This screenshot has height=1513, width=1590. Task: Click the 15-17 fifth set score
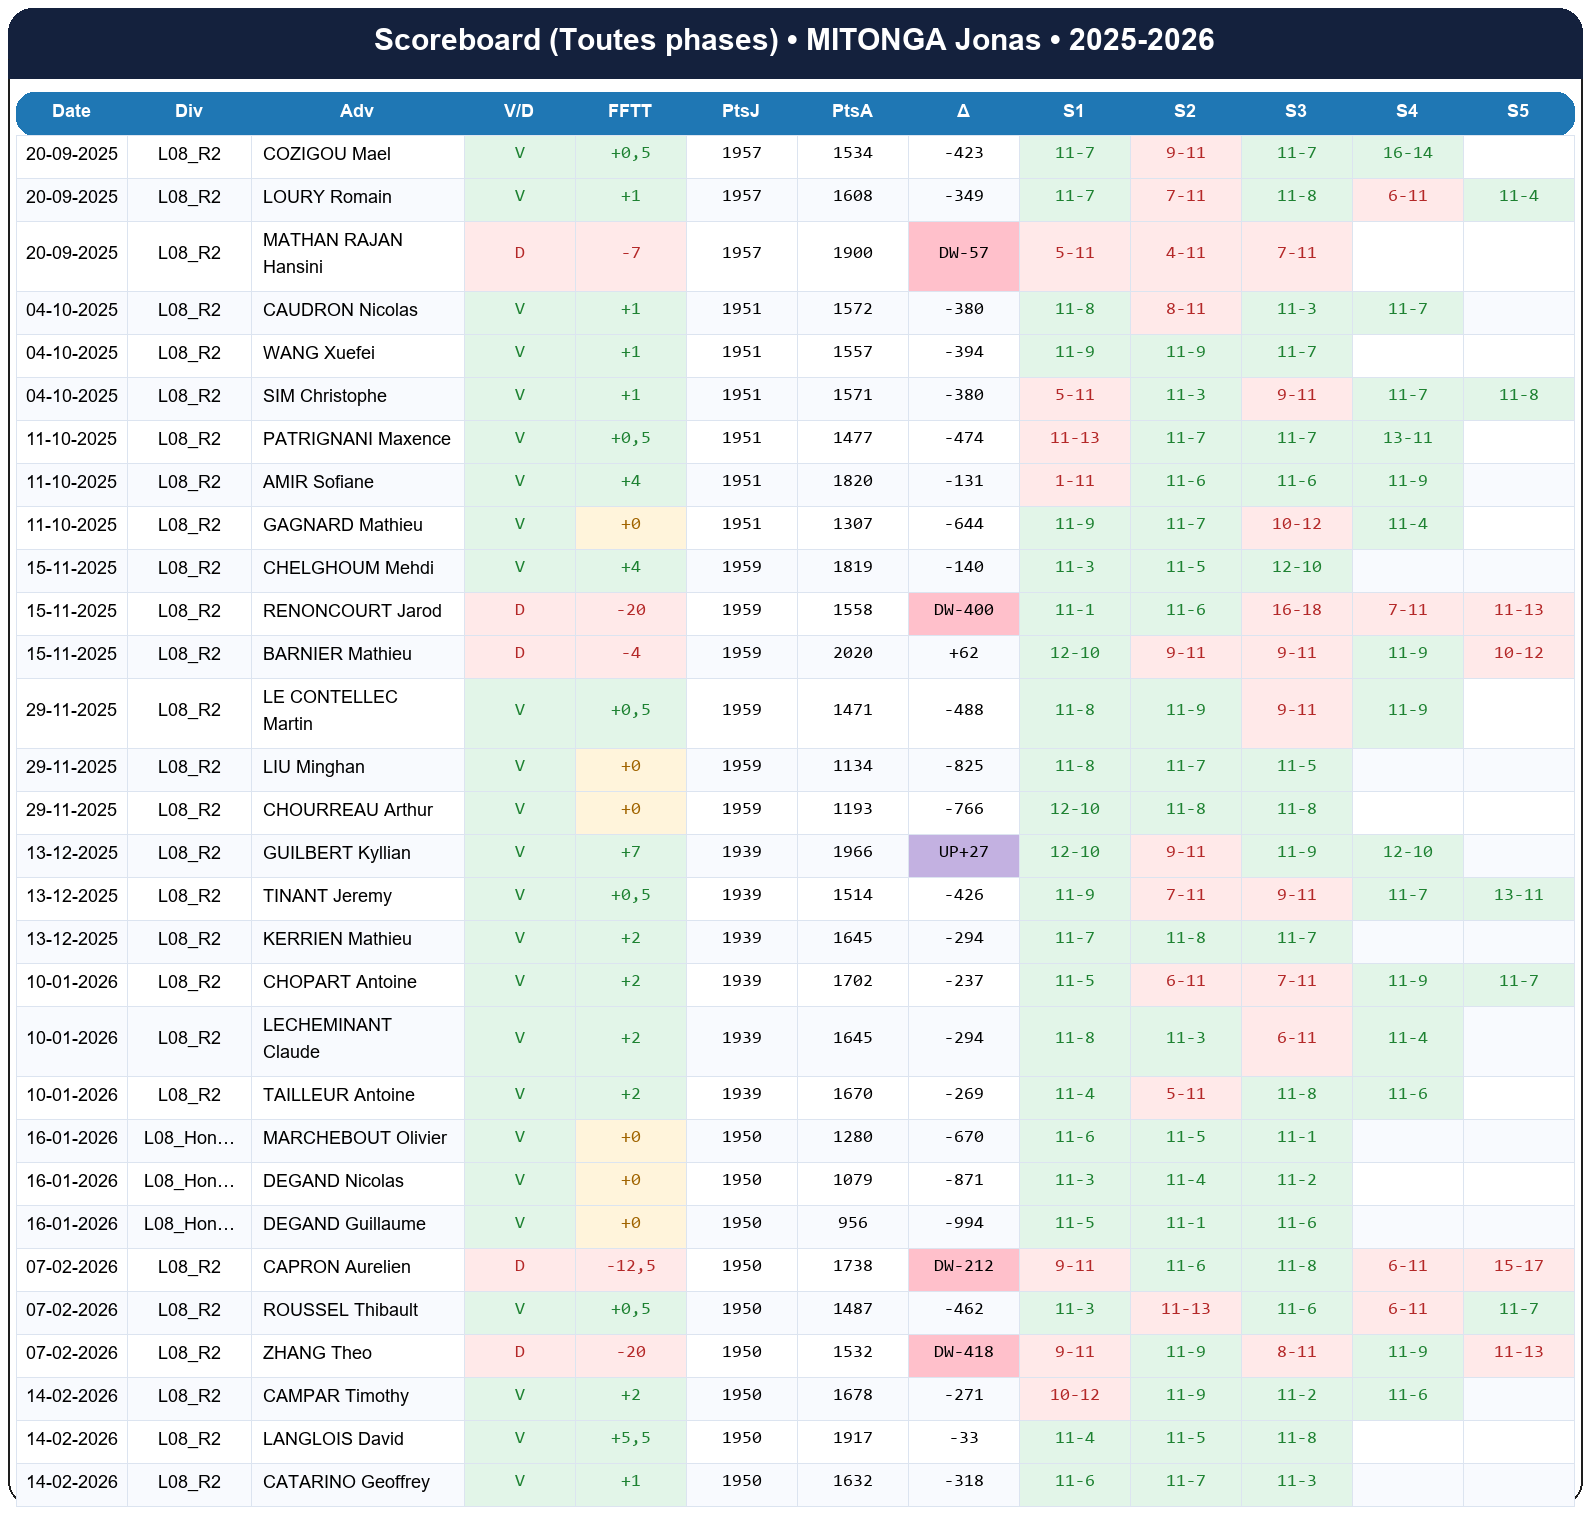coord(1517,1267)
